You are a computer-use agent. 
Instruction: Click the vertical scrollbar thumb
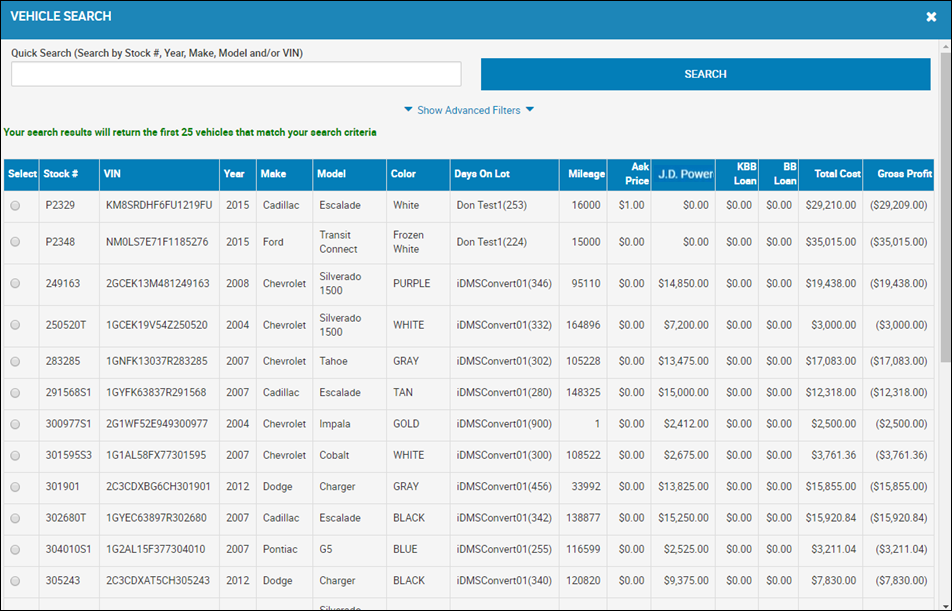click(x=945, y=208)
